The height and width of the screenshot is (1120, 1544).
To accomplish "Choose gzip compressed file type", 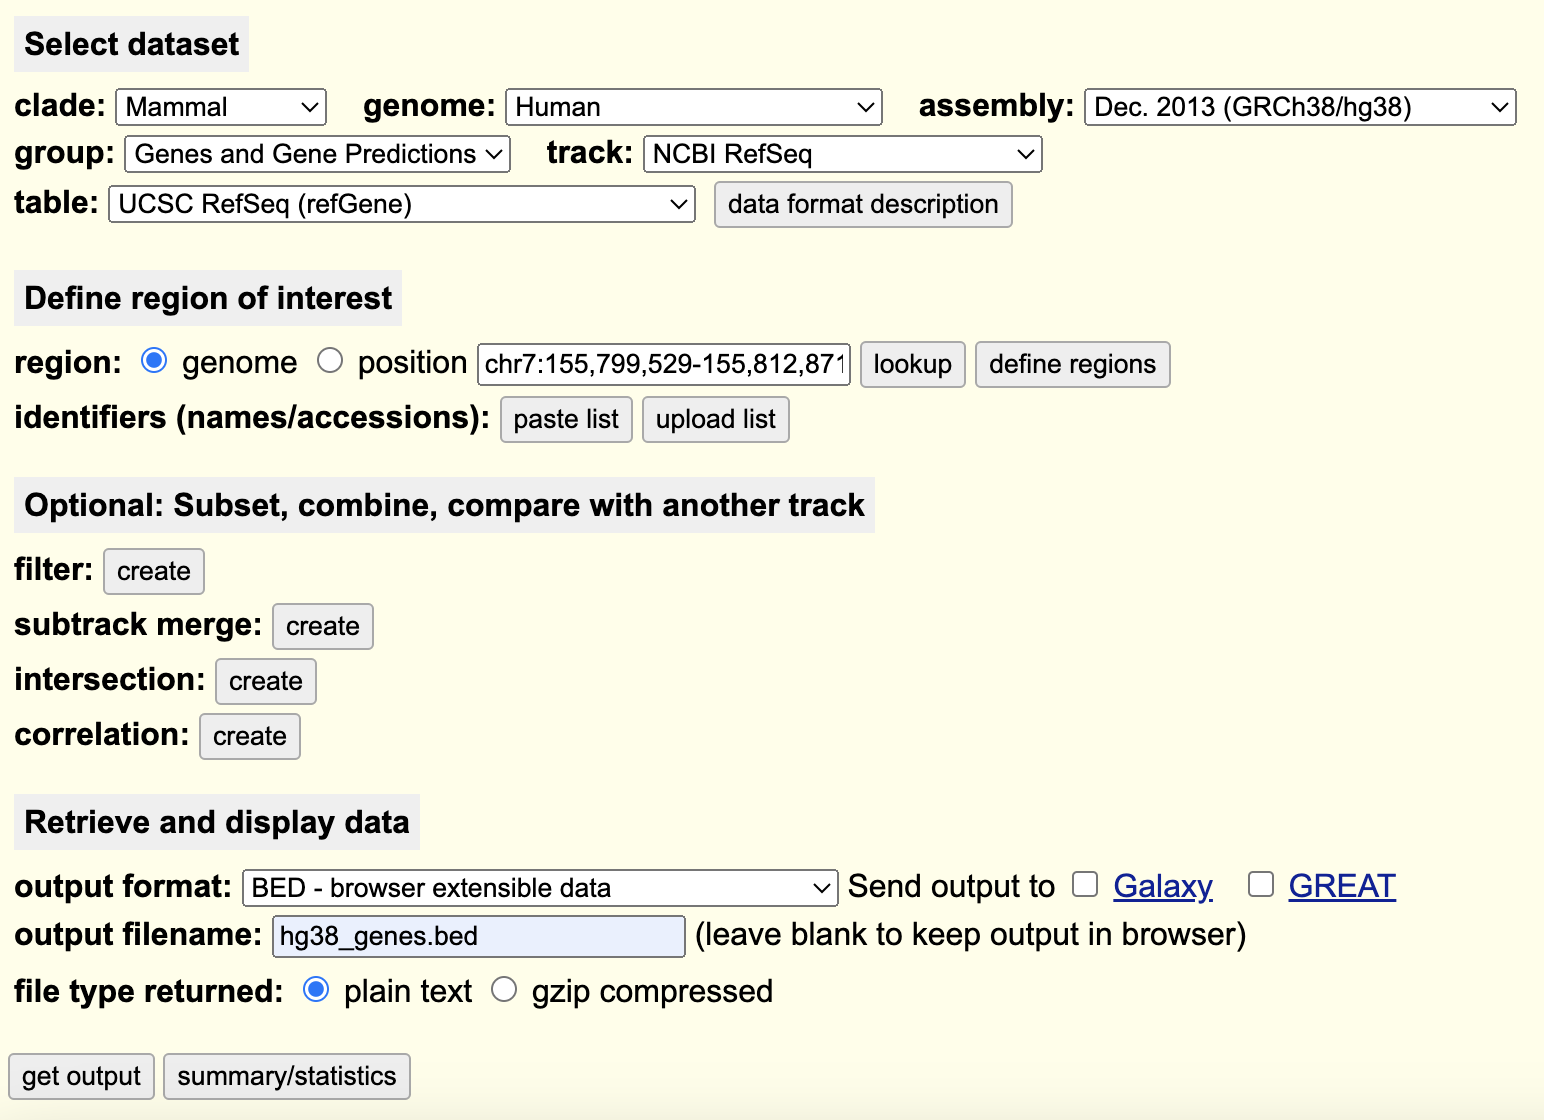I will click(x=505, y=989).
